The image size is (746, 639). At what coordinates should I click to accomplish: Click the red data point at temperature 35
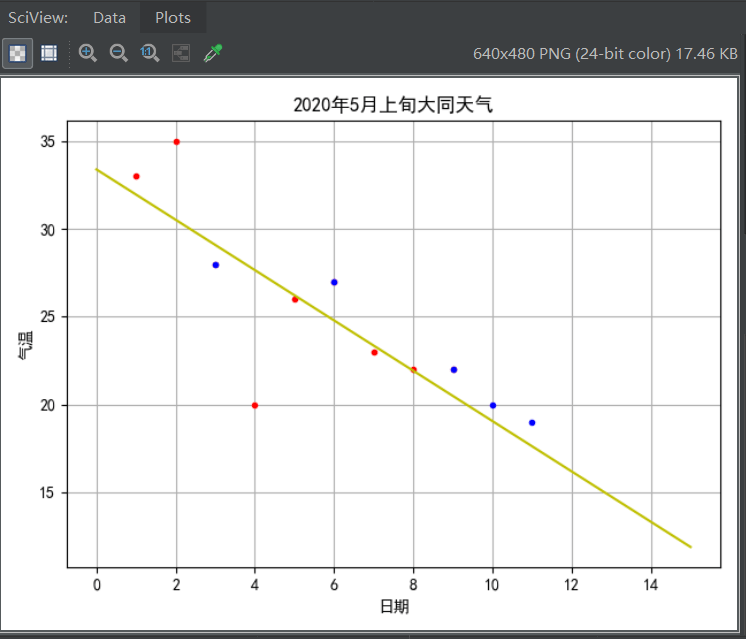click(177, 142)
